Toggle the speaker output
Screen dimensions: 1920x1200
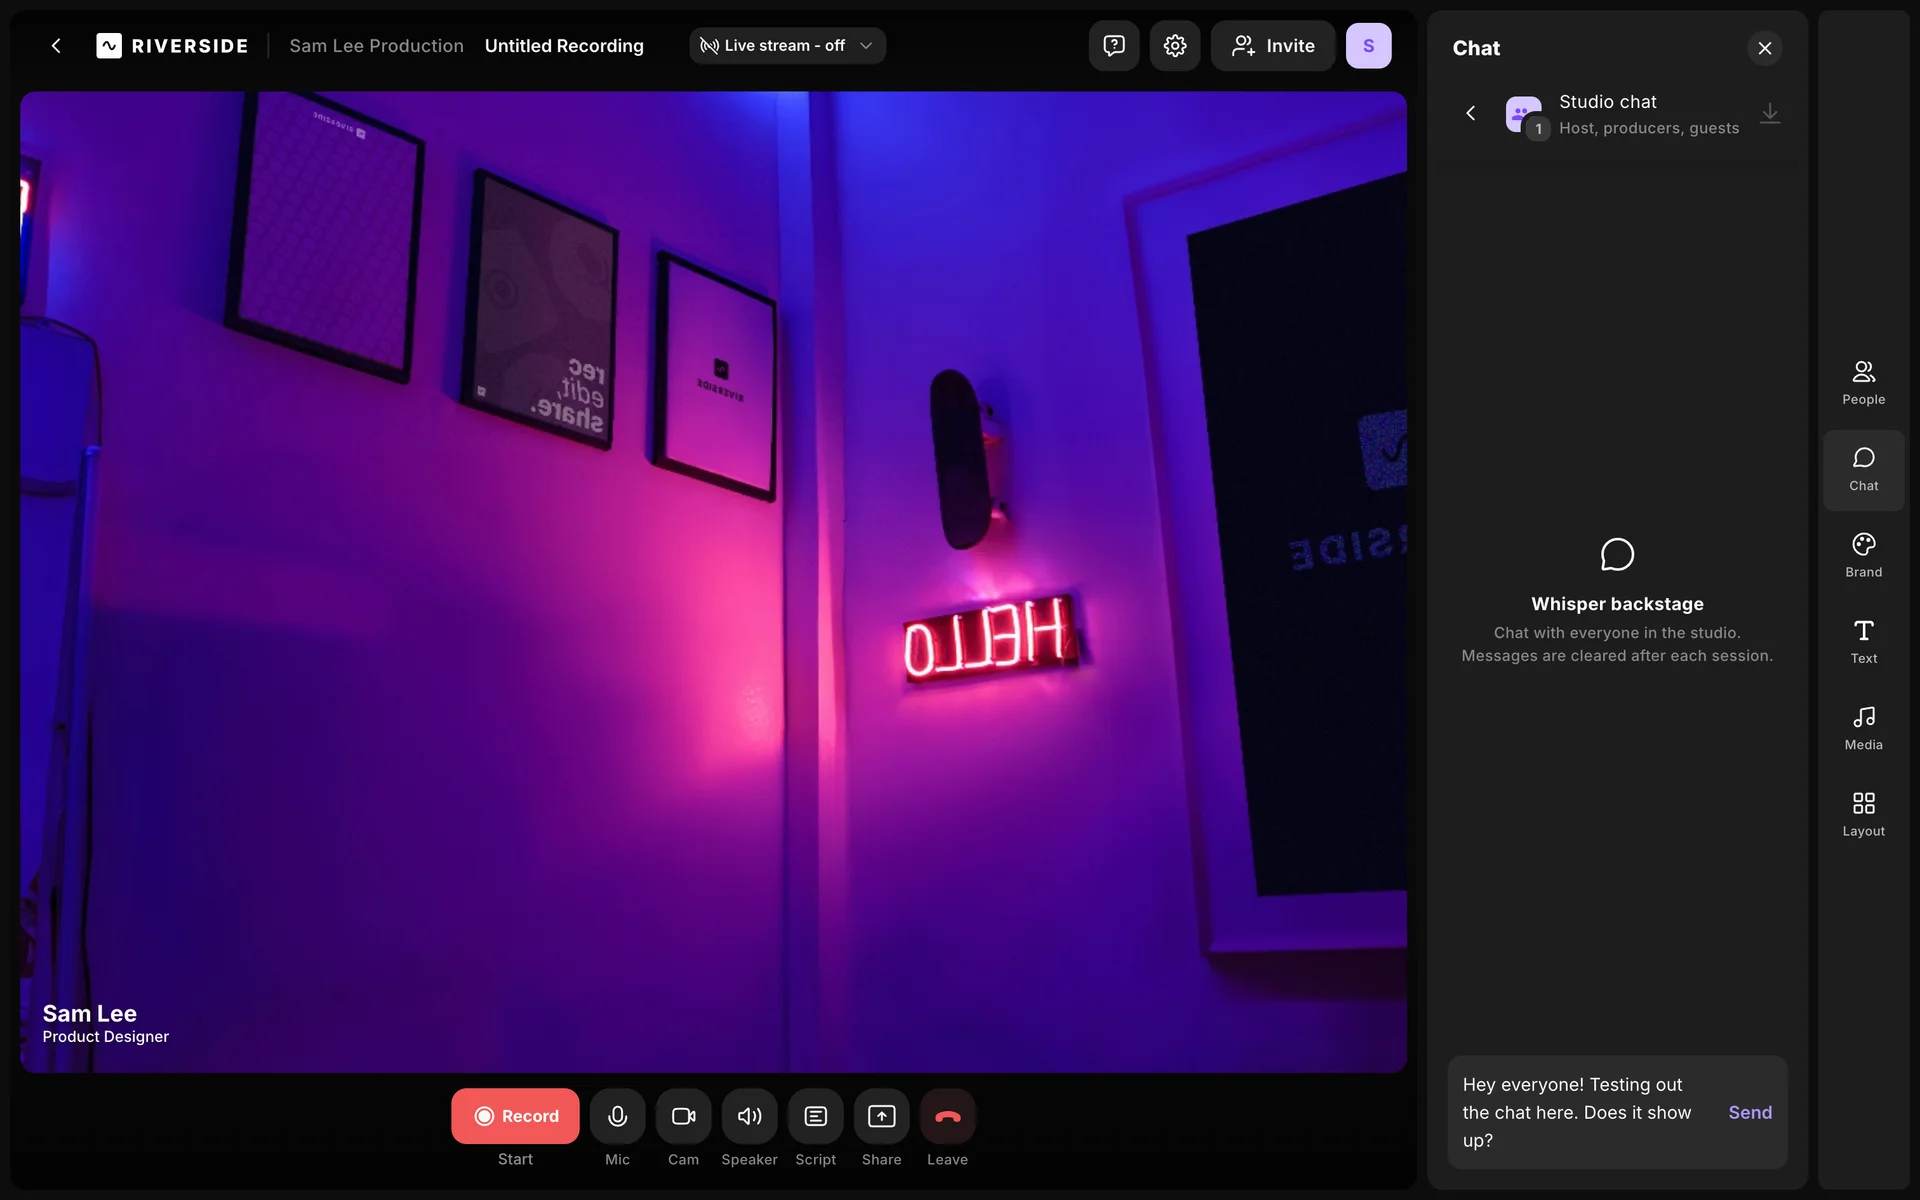(x=749, y=1116)
